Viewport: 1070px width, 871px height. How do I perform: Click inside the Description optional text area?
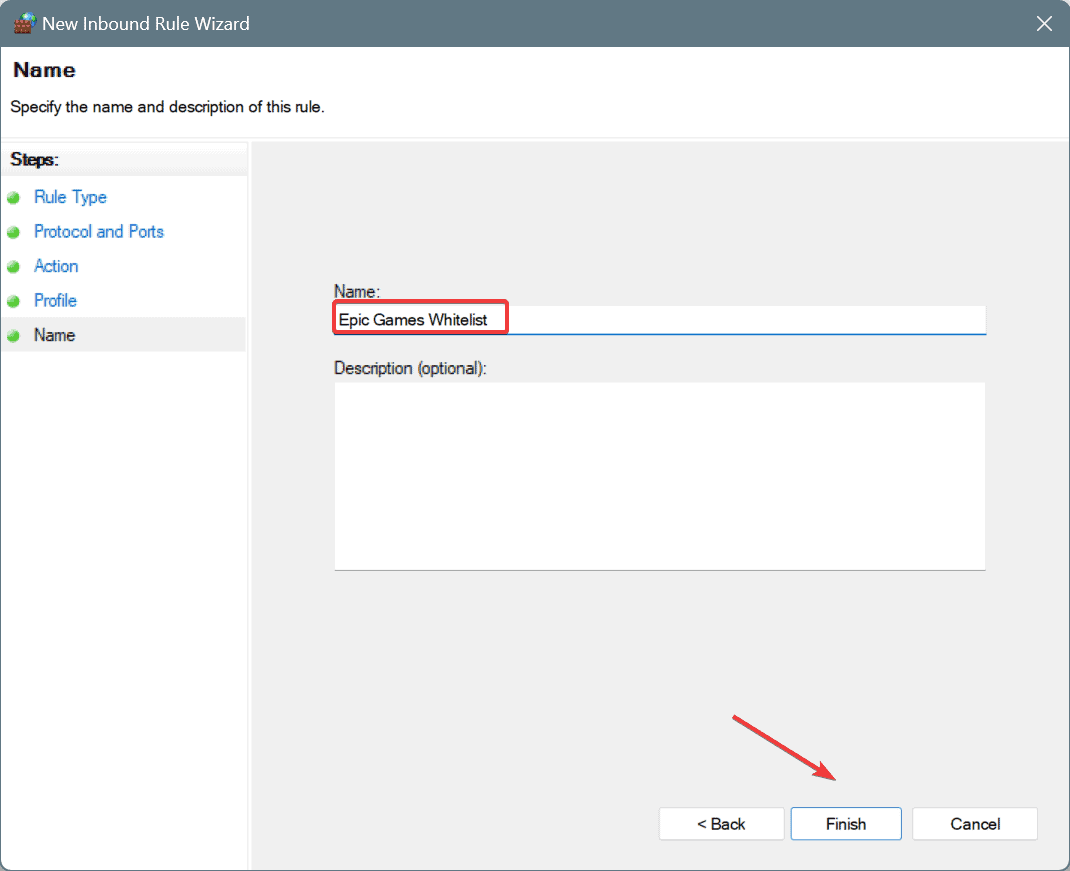click(x=659, y=476)
